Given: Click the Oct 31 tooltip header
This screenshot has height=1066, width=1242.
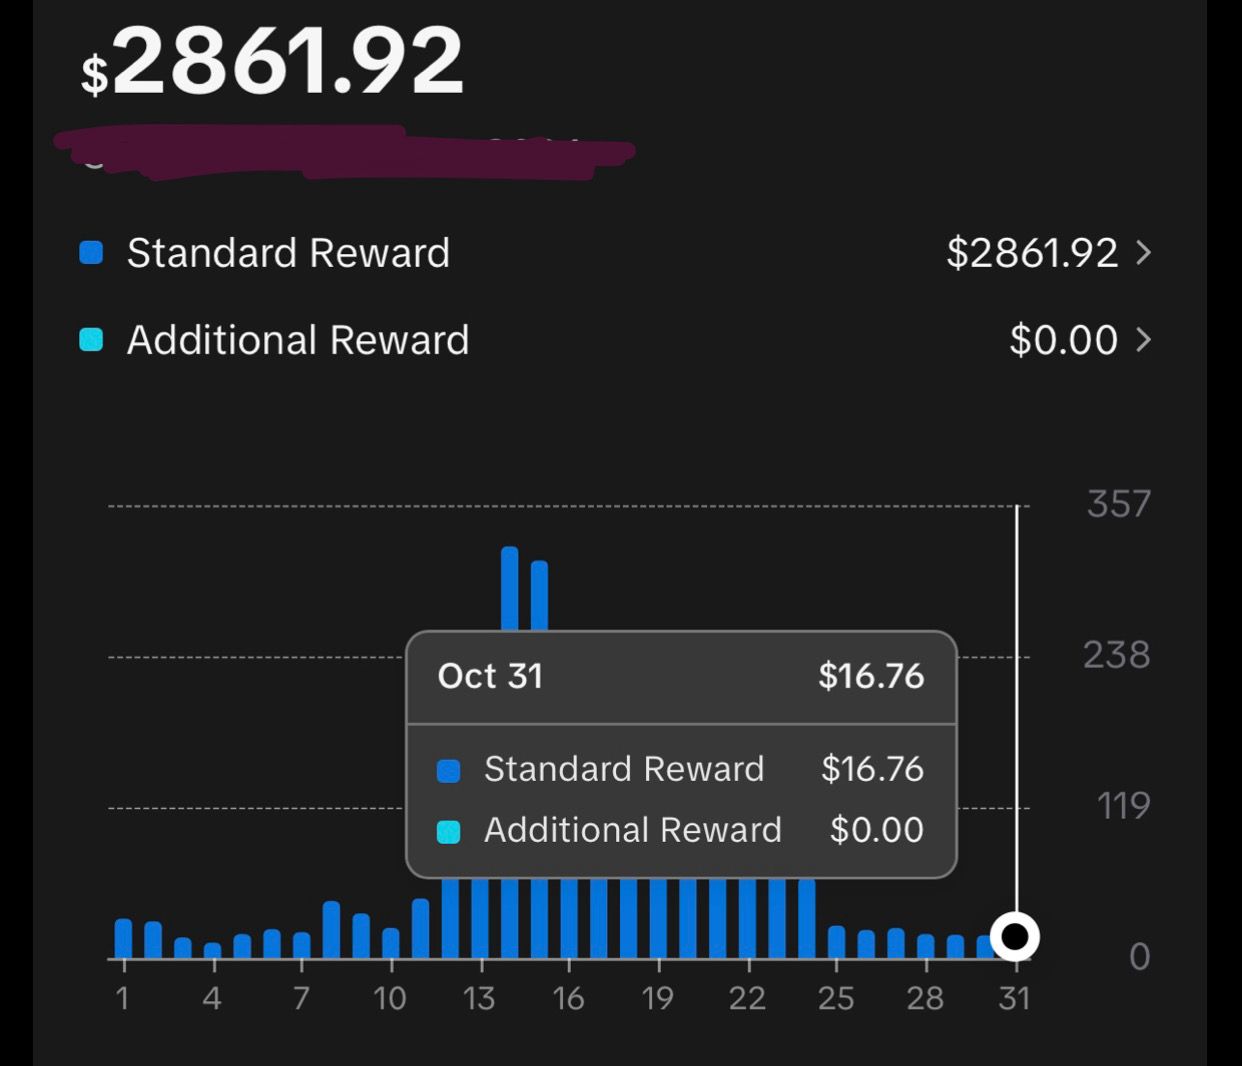Looking at the screenshot, I should [680, 677].
